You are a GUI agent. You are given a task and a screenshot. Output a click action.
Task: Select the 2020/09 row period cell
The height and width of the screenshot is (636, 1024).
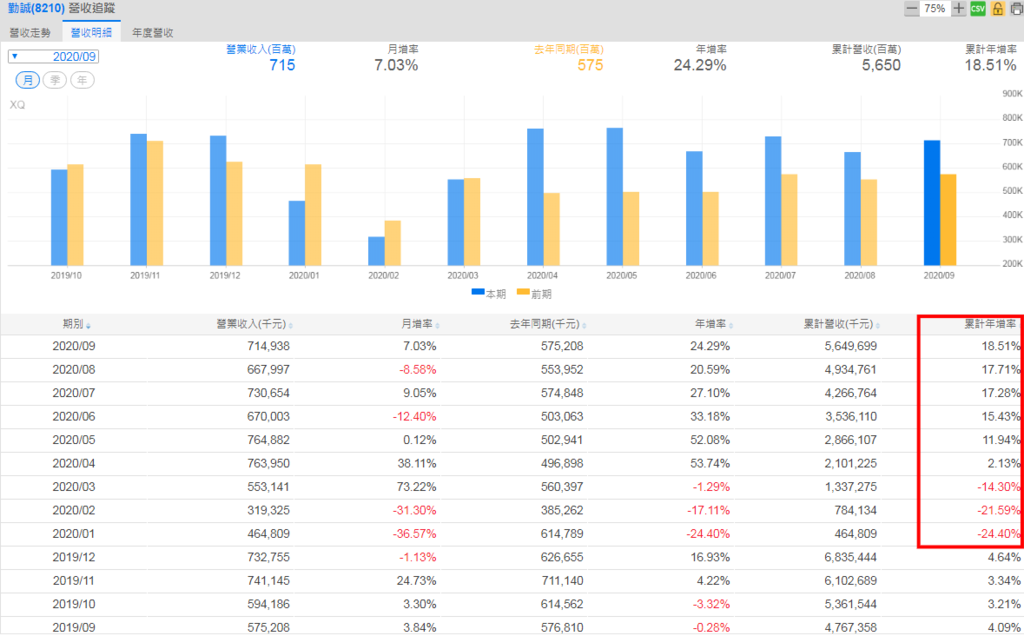74,346
